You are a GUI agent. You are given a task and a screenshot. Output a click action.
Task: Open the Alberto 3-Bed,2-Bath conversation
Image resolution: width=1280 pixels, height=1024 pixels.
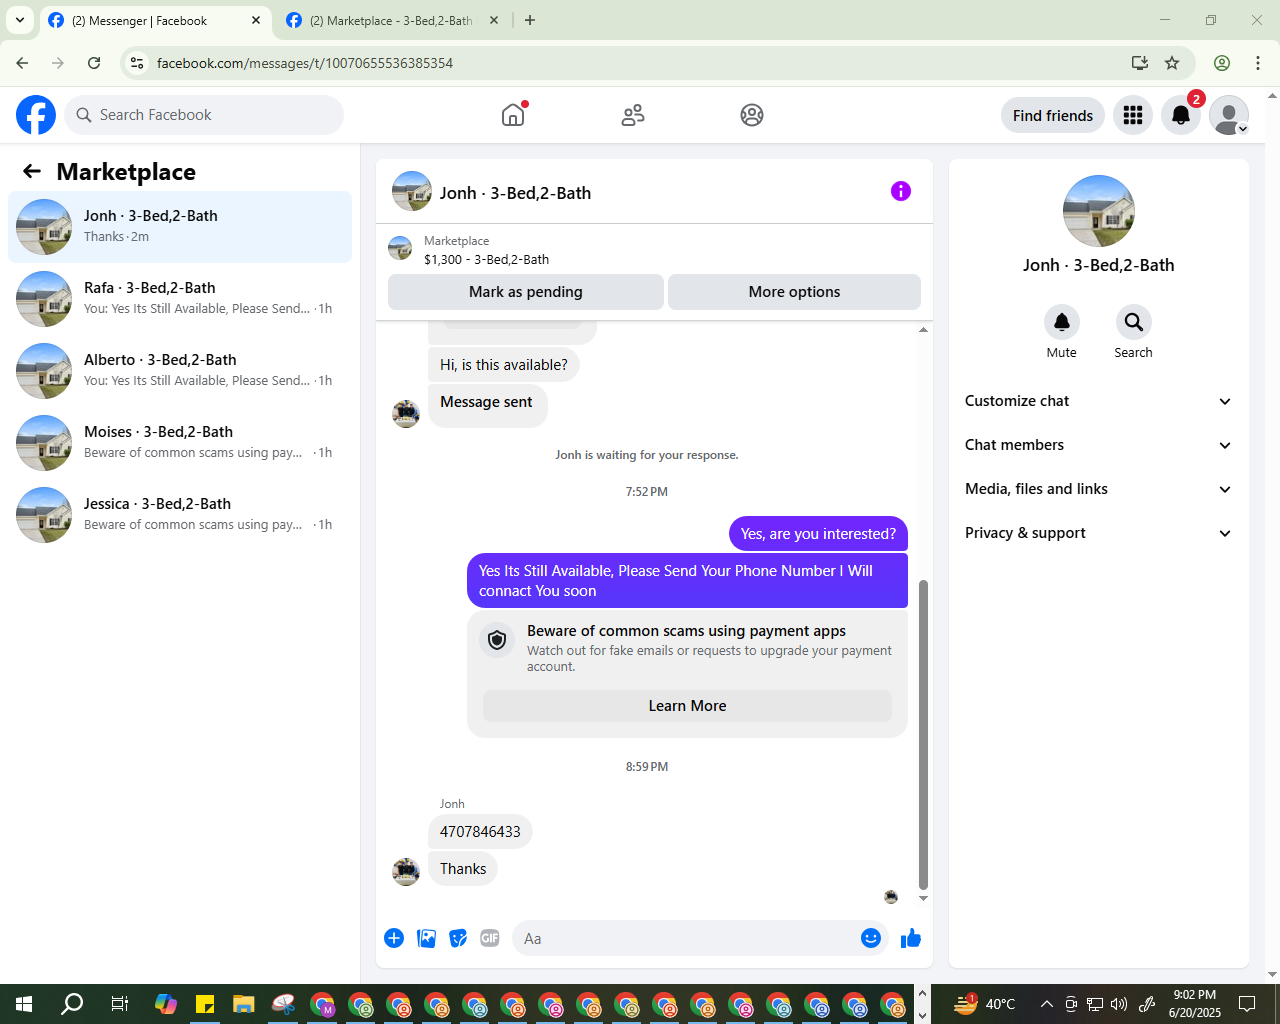[180, 371]
